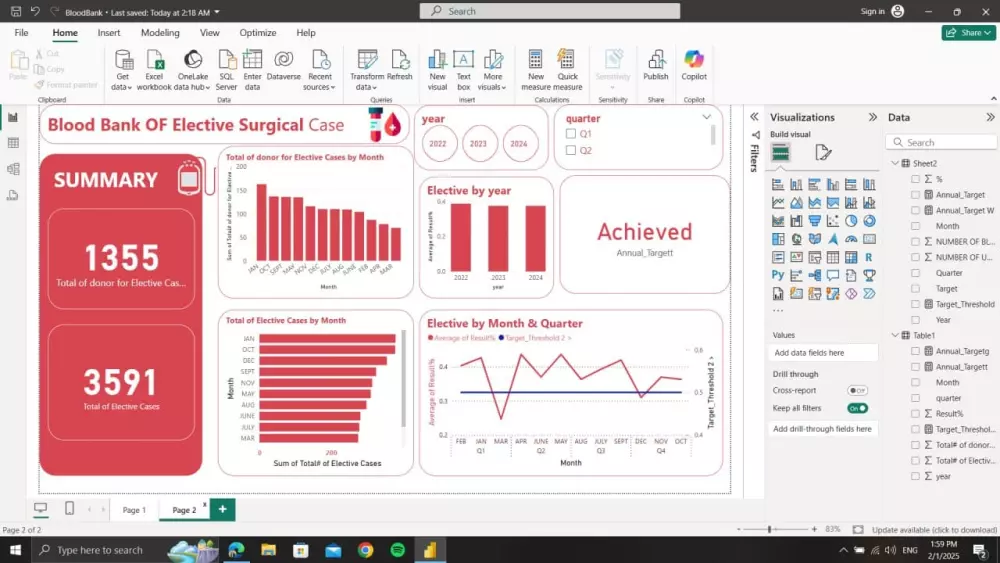1000x563 pixels.
Task: Collapse the Sheet2 table tree
Action: [x=895, y=163]
